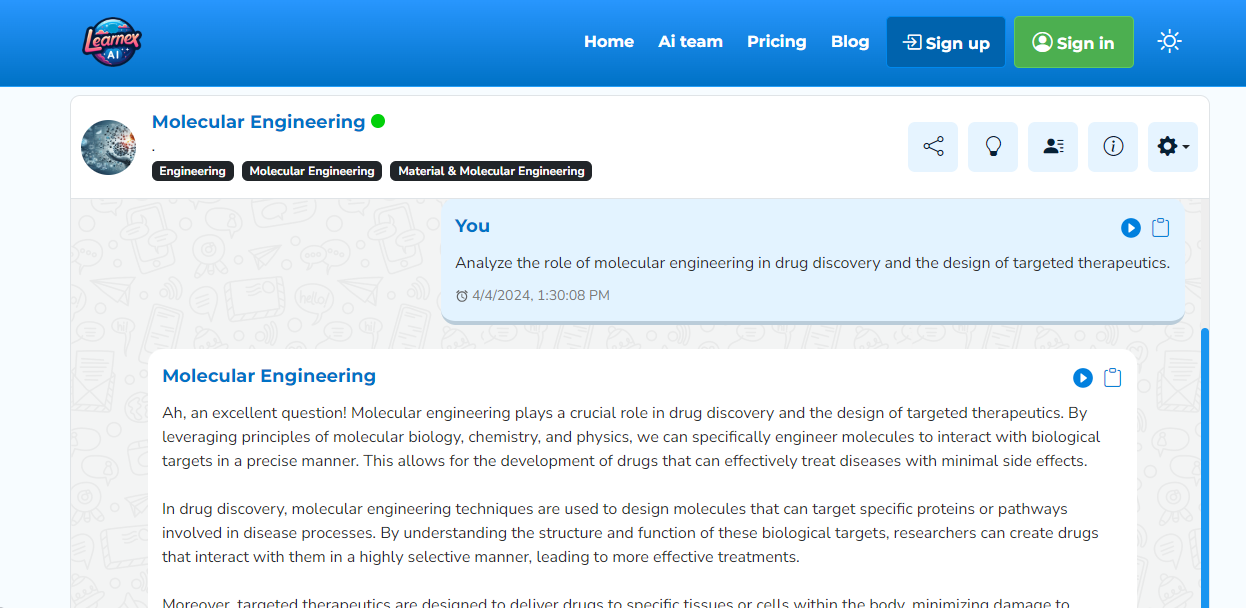The height and width of the screenshot is (608, 1246).
Task: Click the share icon button
Action: pyautogui.click(x=933, y=147)
